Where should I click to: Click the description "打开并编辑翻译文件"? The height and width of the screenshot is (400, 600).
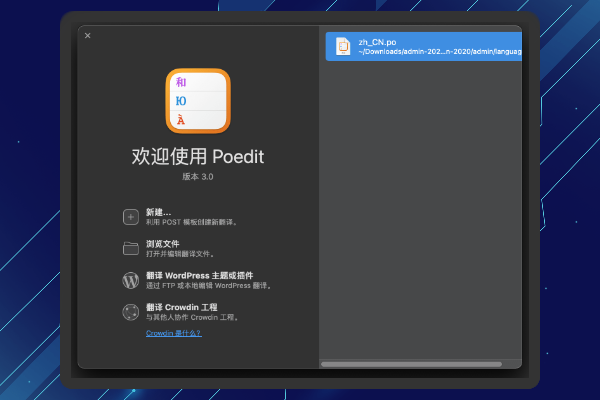click(179, 254)
